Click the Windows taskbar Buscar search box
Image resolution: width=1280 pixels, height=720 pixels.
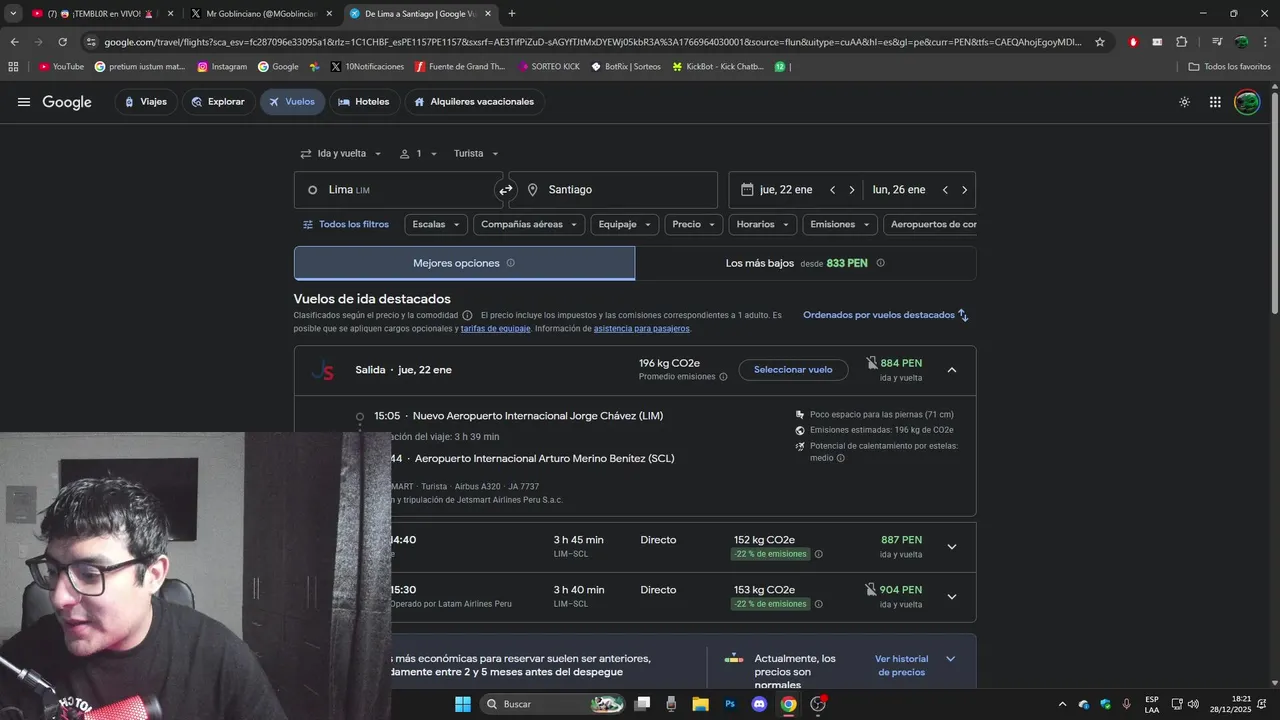(552, 704)
